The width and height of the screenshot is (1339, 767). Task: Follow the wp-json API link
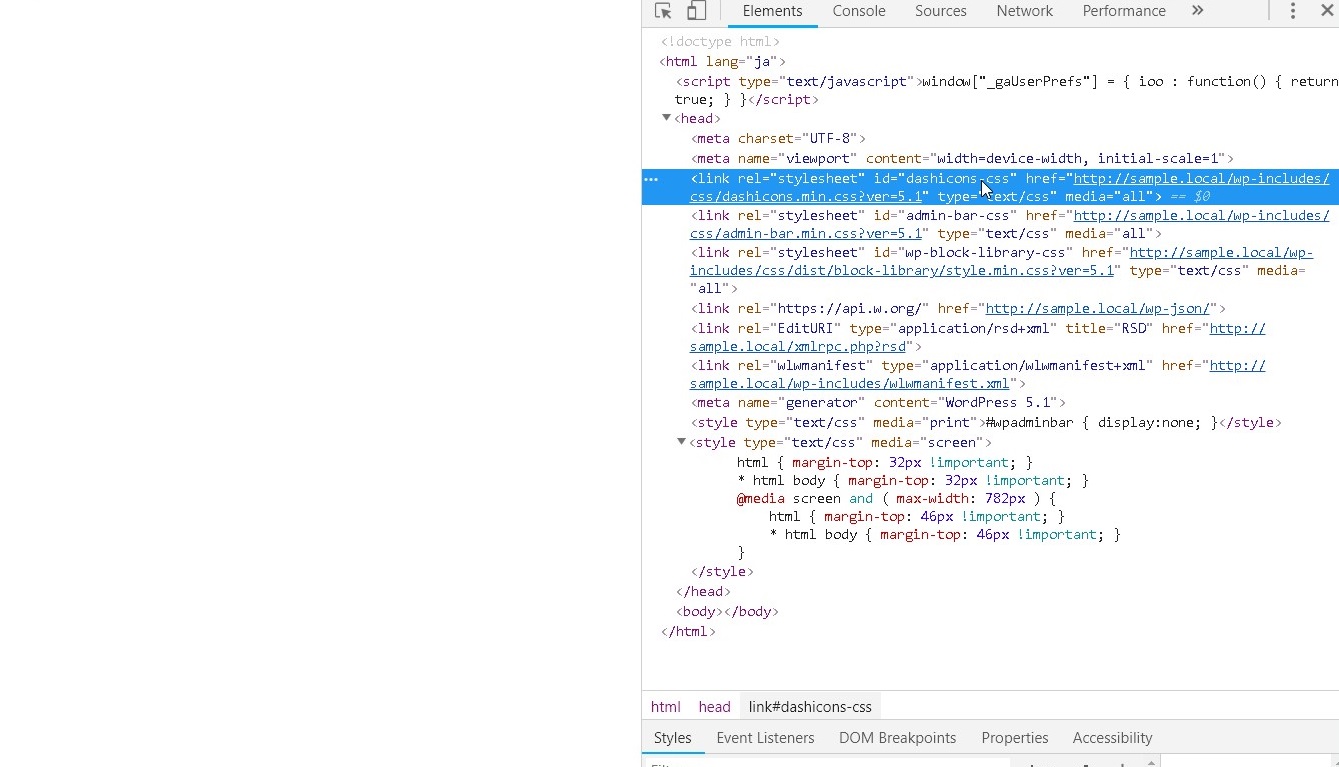click(1097, 308)
